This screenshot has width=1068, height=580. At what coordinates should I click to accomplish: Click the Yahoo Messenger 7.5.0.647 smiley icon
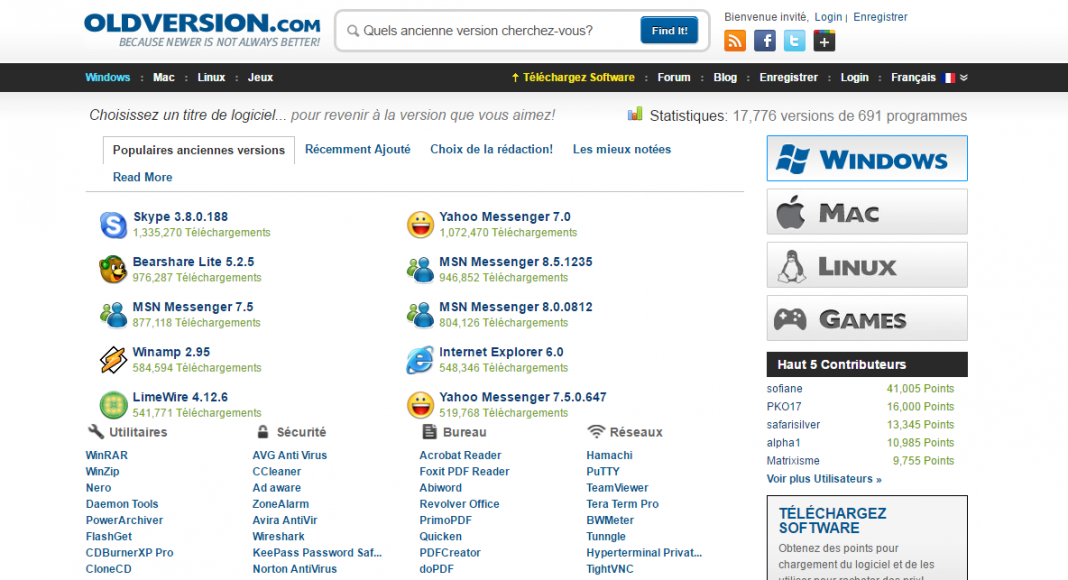tap(420, 405)
